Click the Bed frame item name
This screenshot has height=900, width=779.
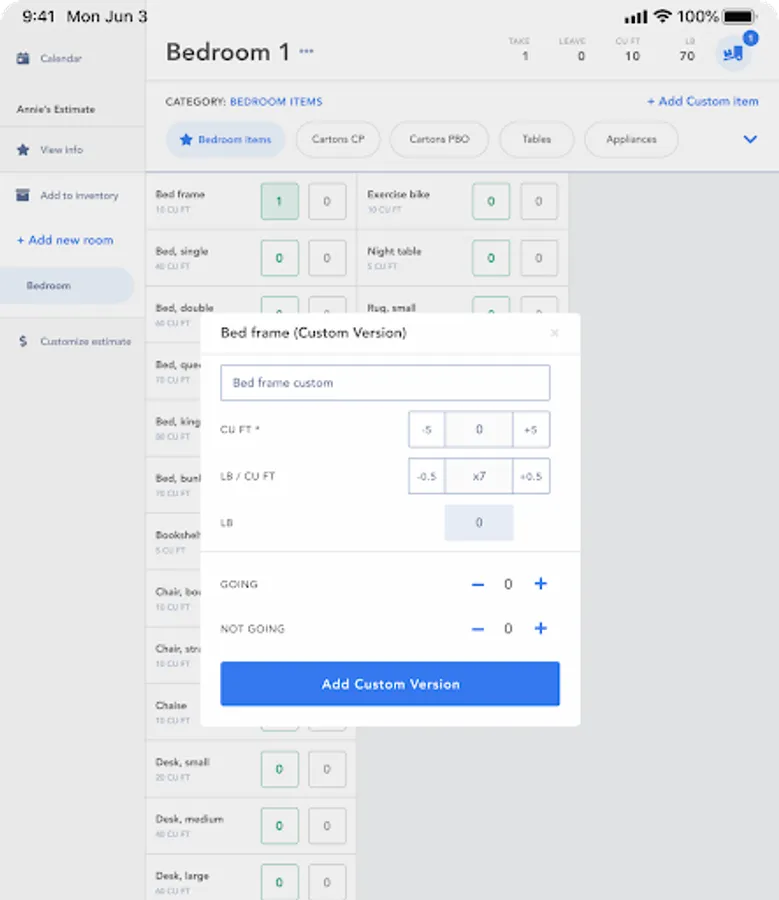(x=180, y=194)
